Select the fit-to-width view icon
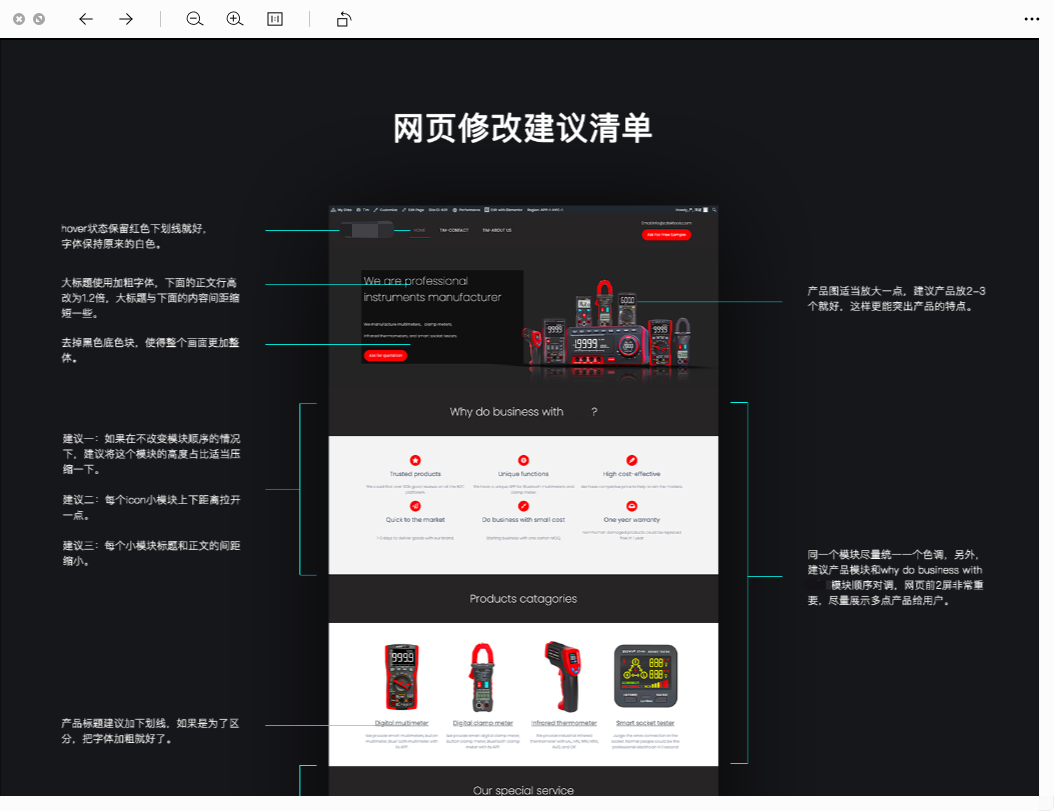This screenshot has width=1054, height=811. [x=274, y=18]
